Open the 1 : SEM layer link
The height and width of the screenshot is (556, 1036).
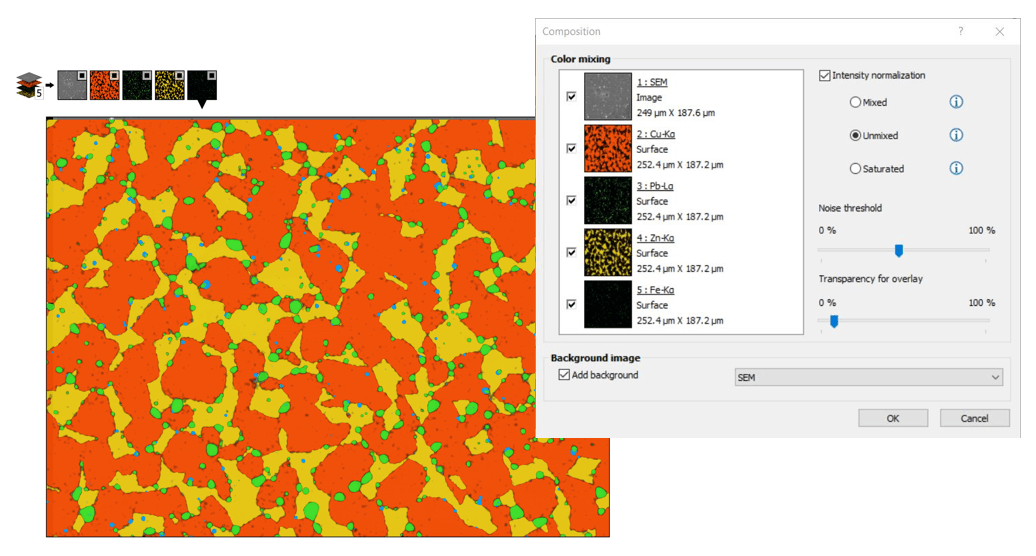(x=652, y=82)
